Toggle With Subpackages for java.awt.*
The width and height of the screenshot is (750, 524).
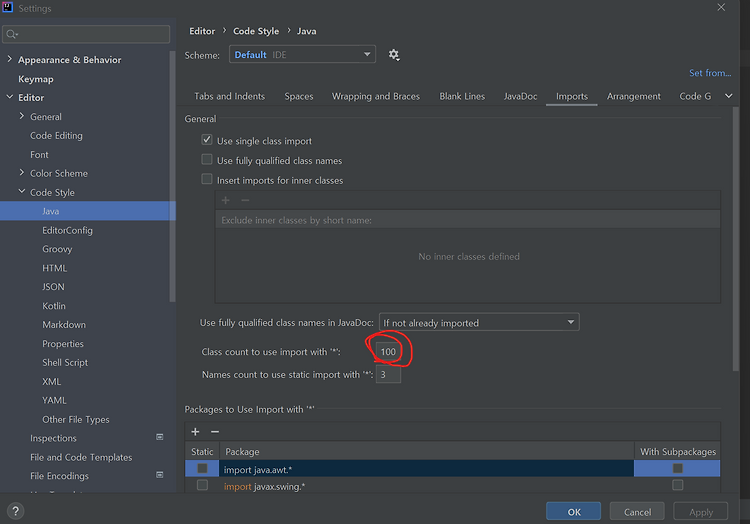click(677, 468)
